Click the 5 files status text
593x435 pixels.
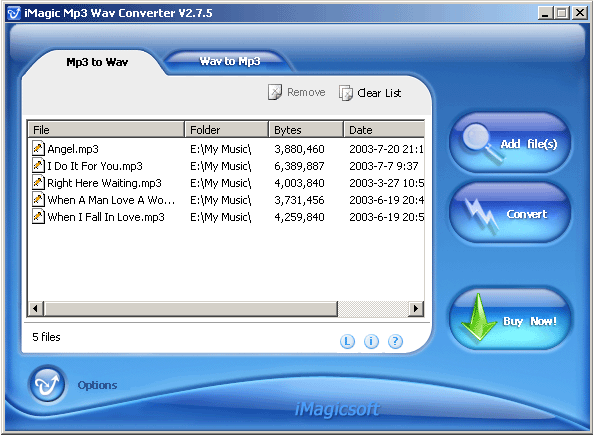[x=46, y=337]
